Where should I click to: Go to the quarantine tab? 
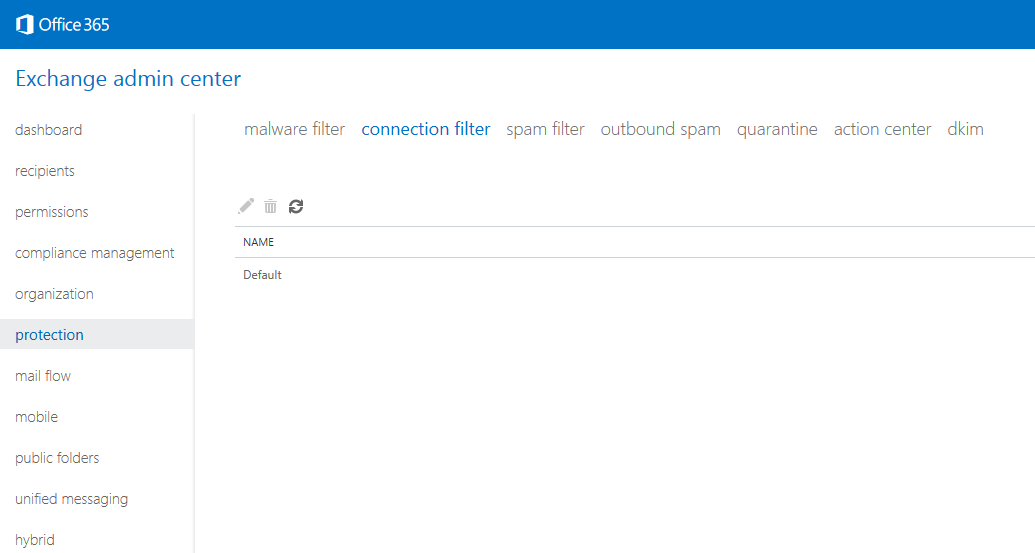tap(777, 129)
